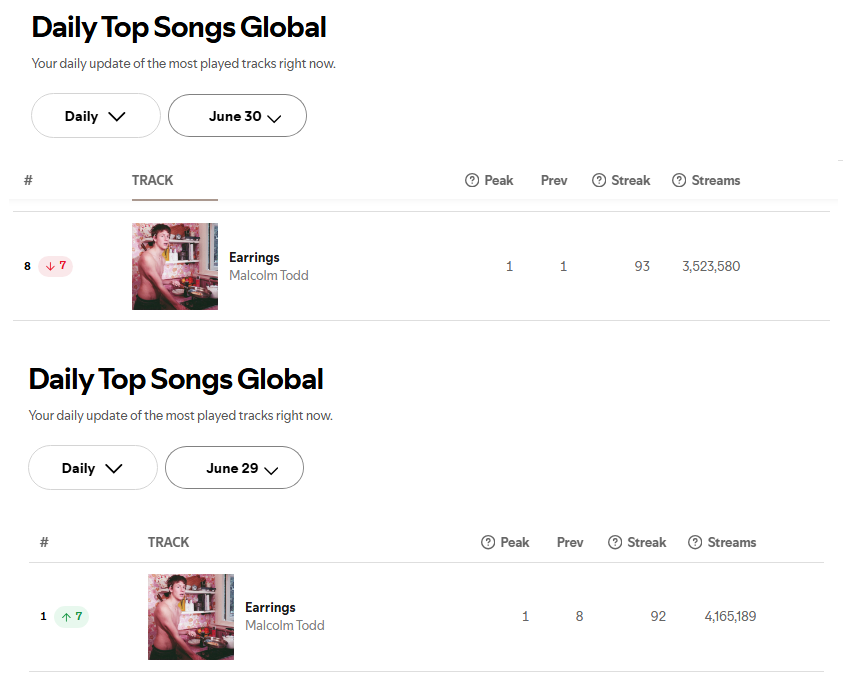Click the Streak help icon in top table
The image size is (843, 691).
pos(599,180)
